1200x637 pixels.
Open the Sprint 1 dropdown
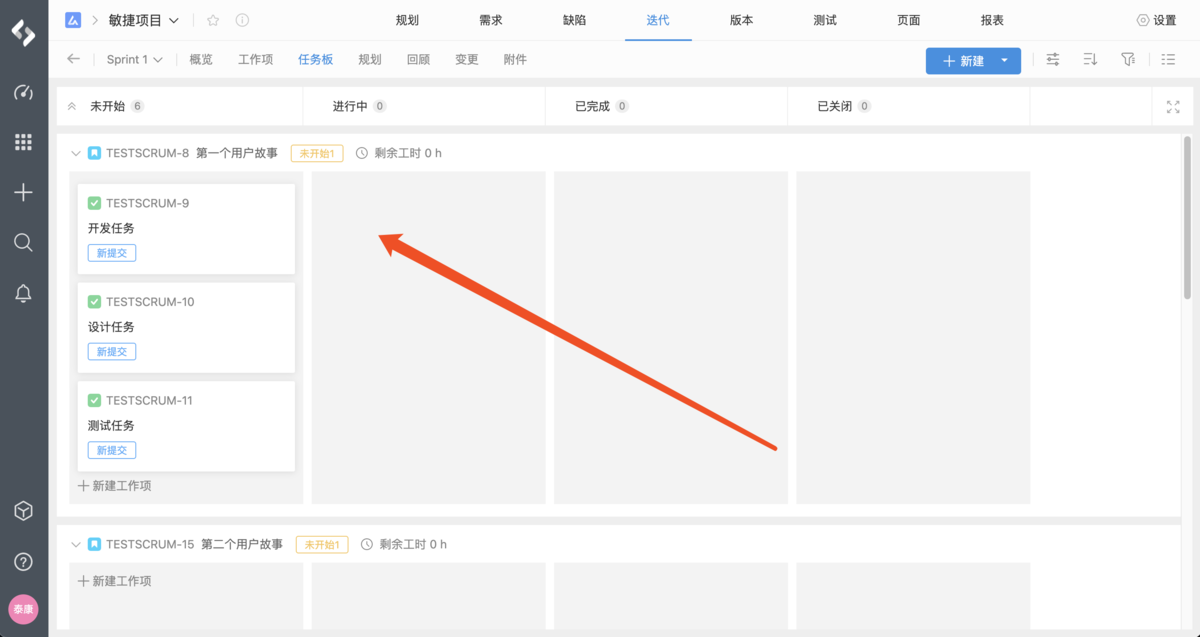click(134, 60)
